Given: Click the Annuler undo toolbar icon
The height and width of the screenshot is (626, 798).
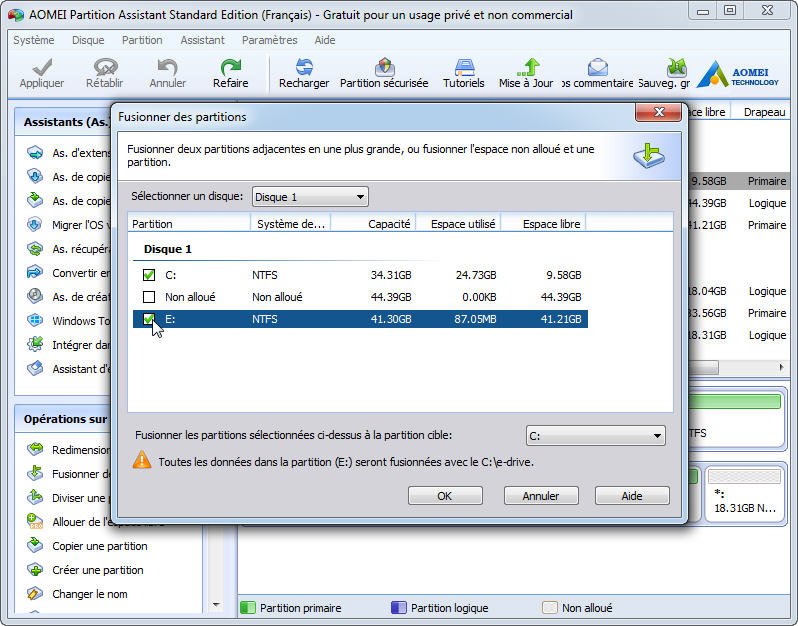Looking at the screenshot, I should [167, 67].
